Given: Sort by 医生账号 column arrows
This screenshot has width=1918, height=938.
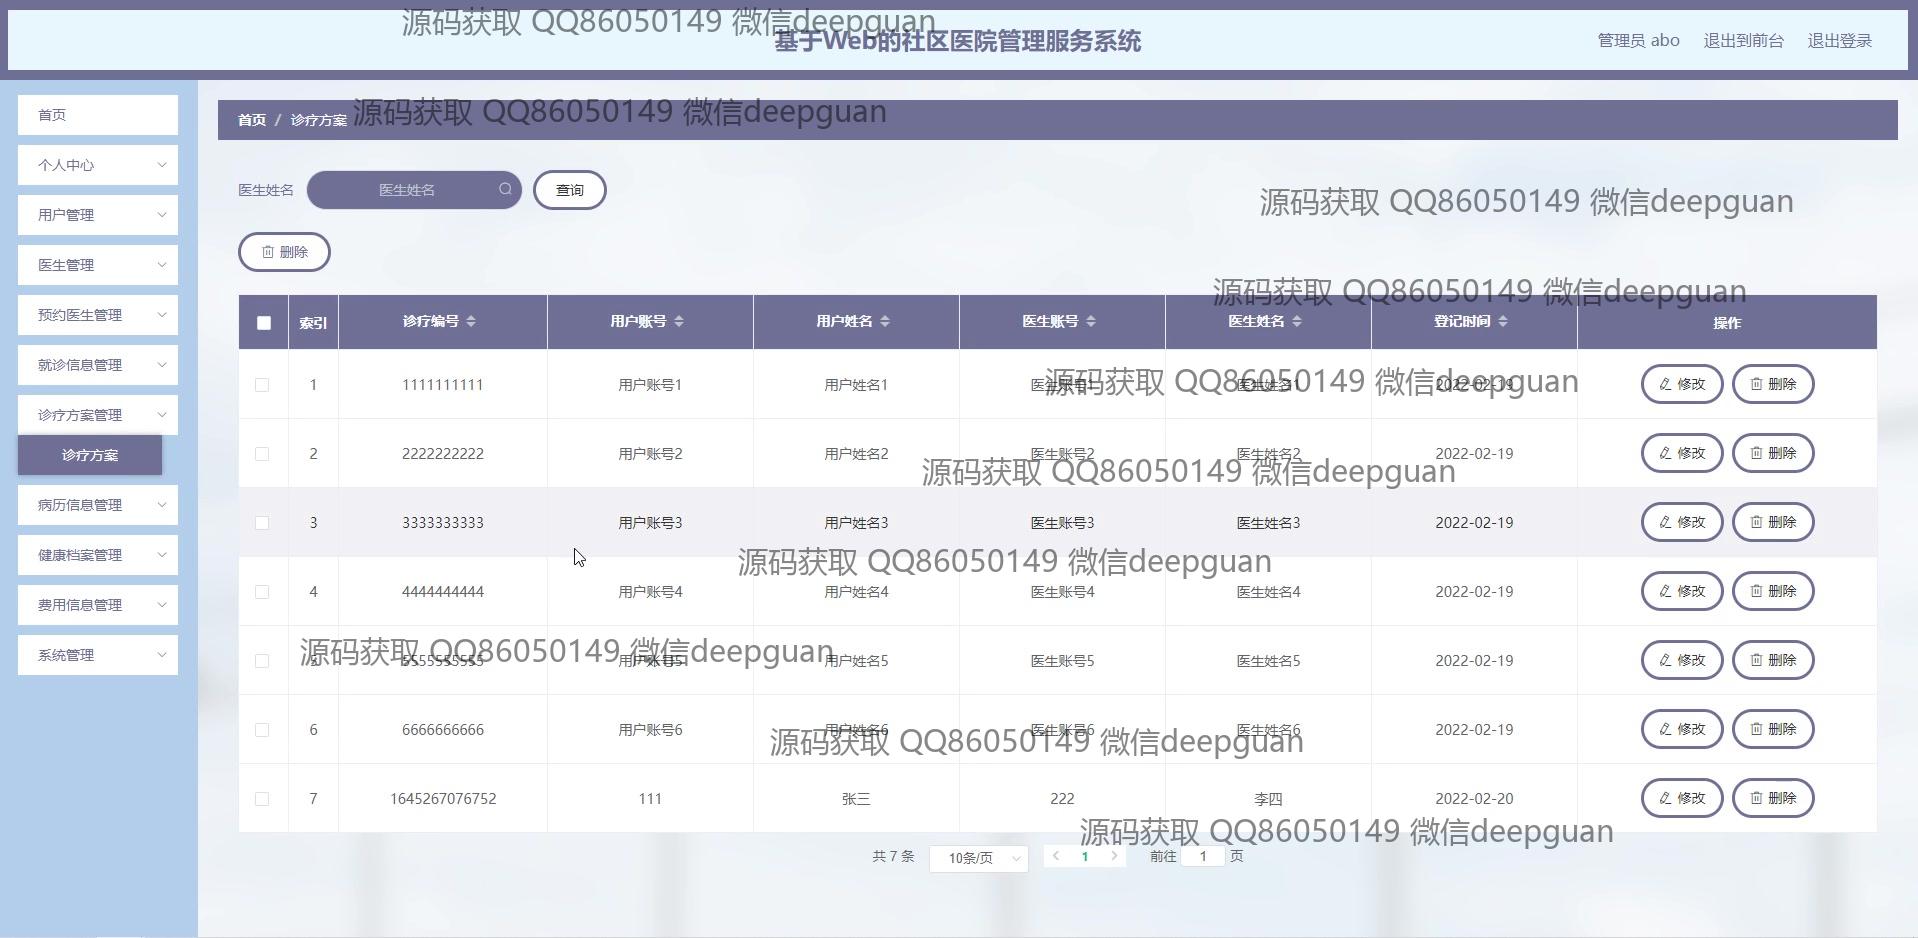Looking at the screenshot, I should tap(1091, 321).
